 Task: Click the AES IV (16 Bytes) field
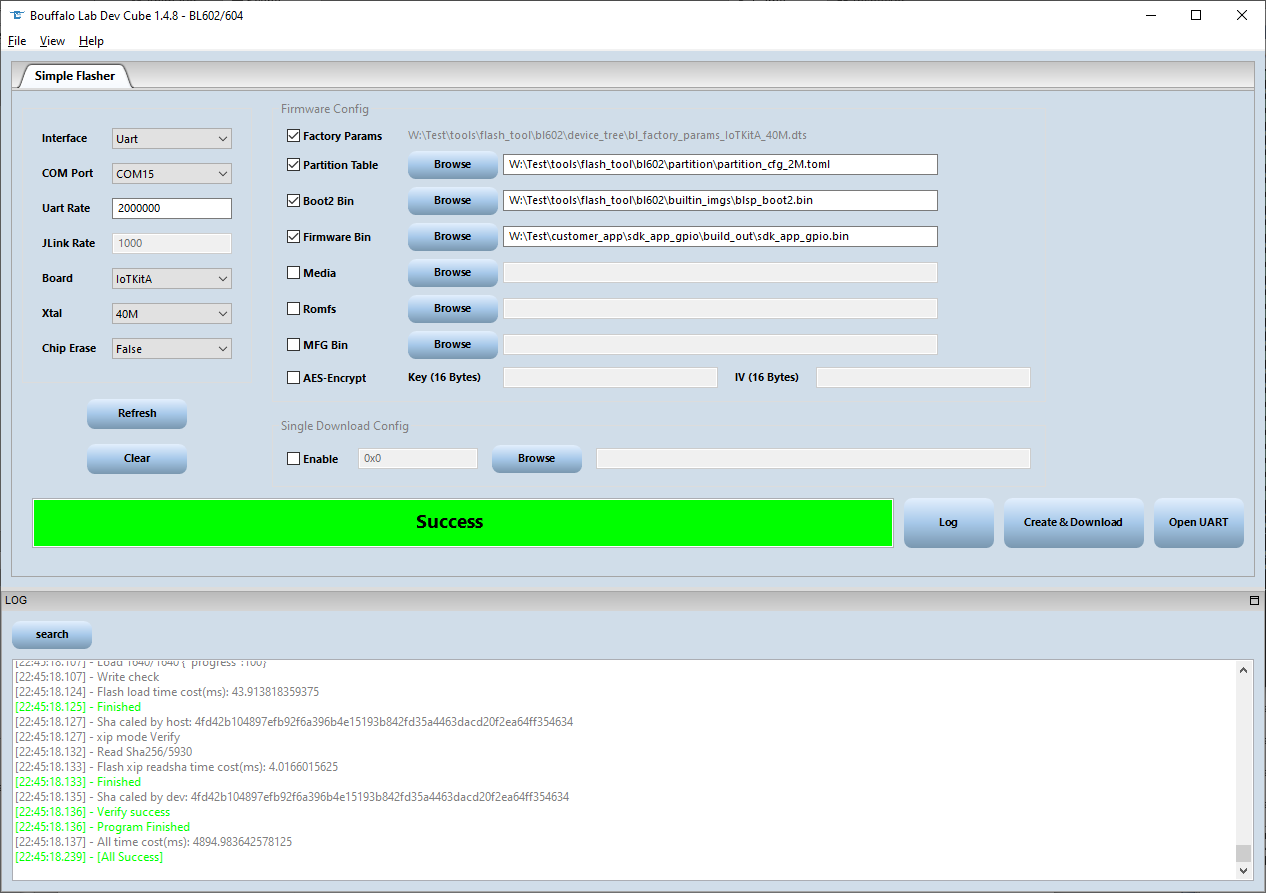(923, 378)
